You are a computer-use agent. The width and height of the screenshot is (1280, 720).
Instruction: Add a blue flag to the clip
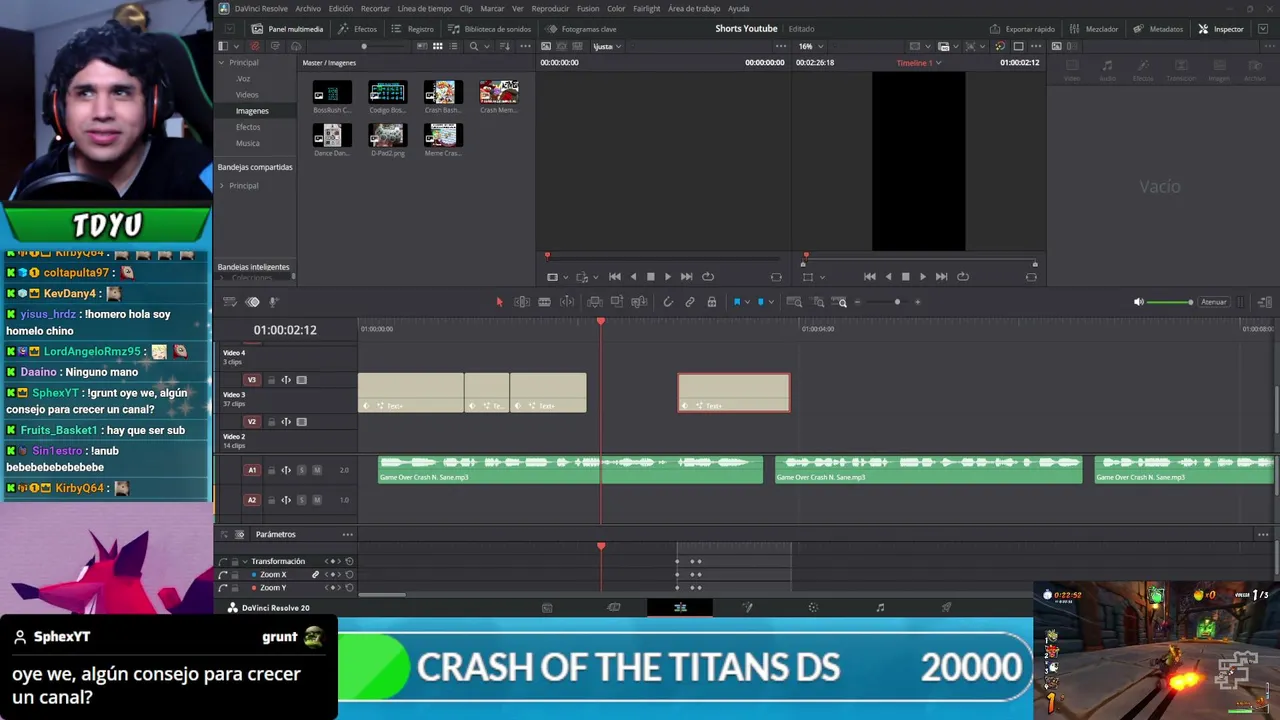[737, 302]
